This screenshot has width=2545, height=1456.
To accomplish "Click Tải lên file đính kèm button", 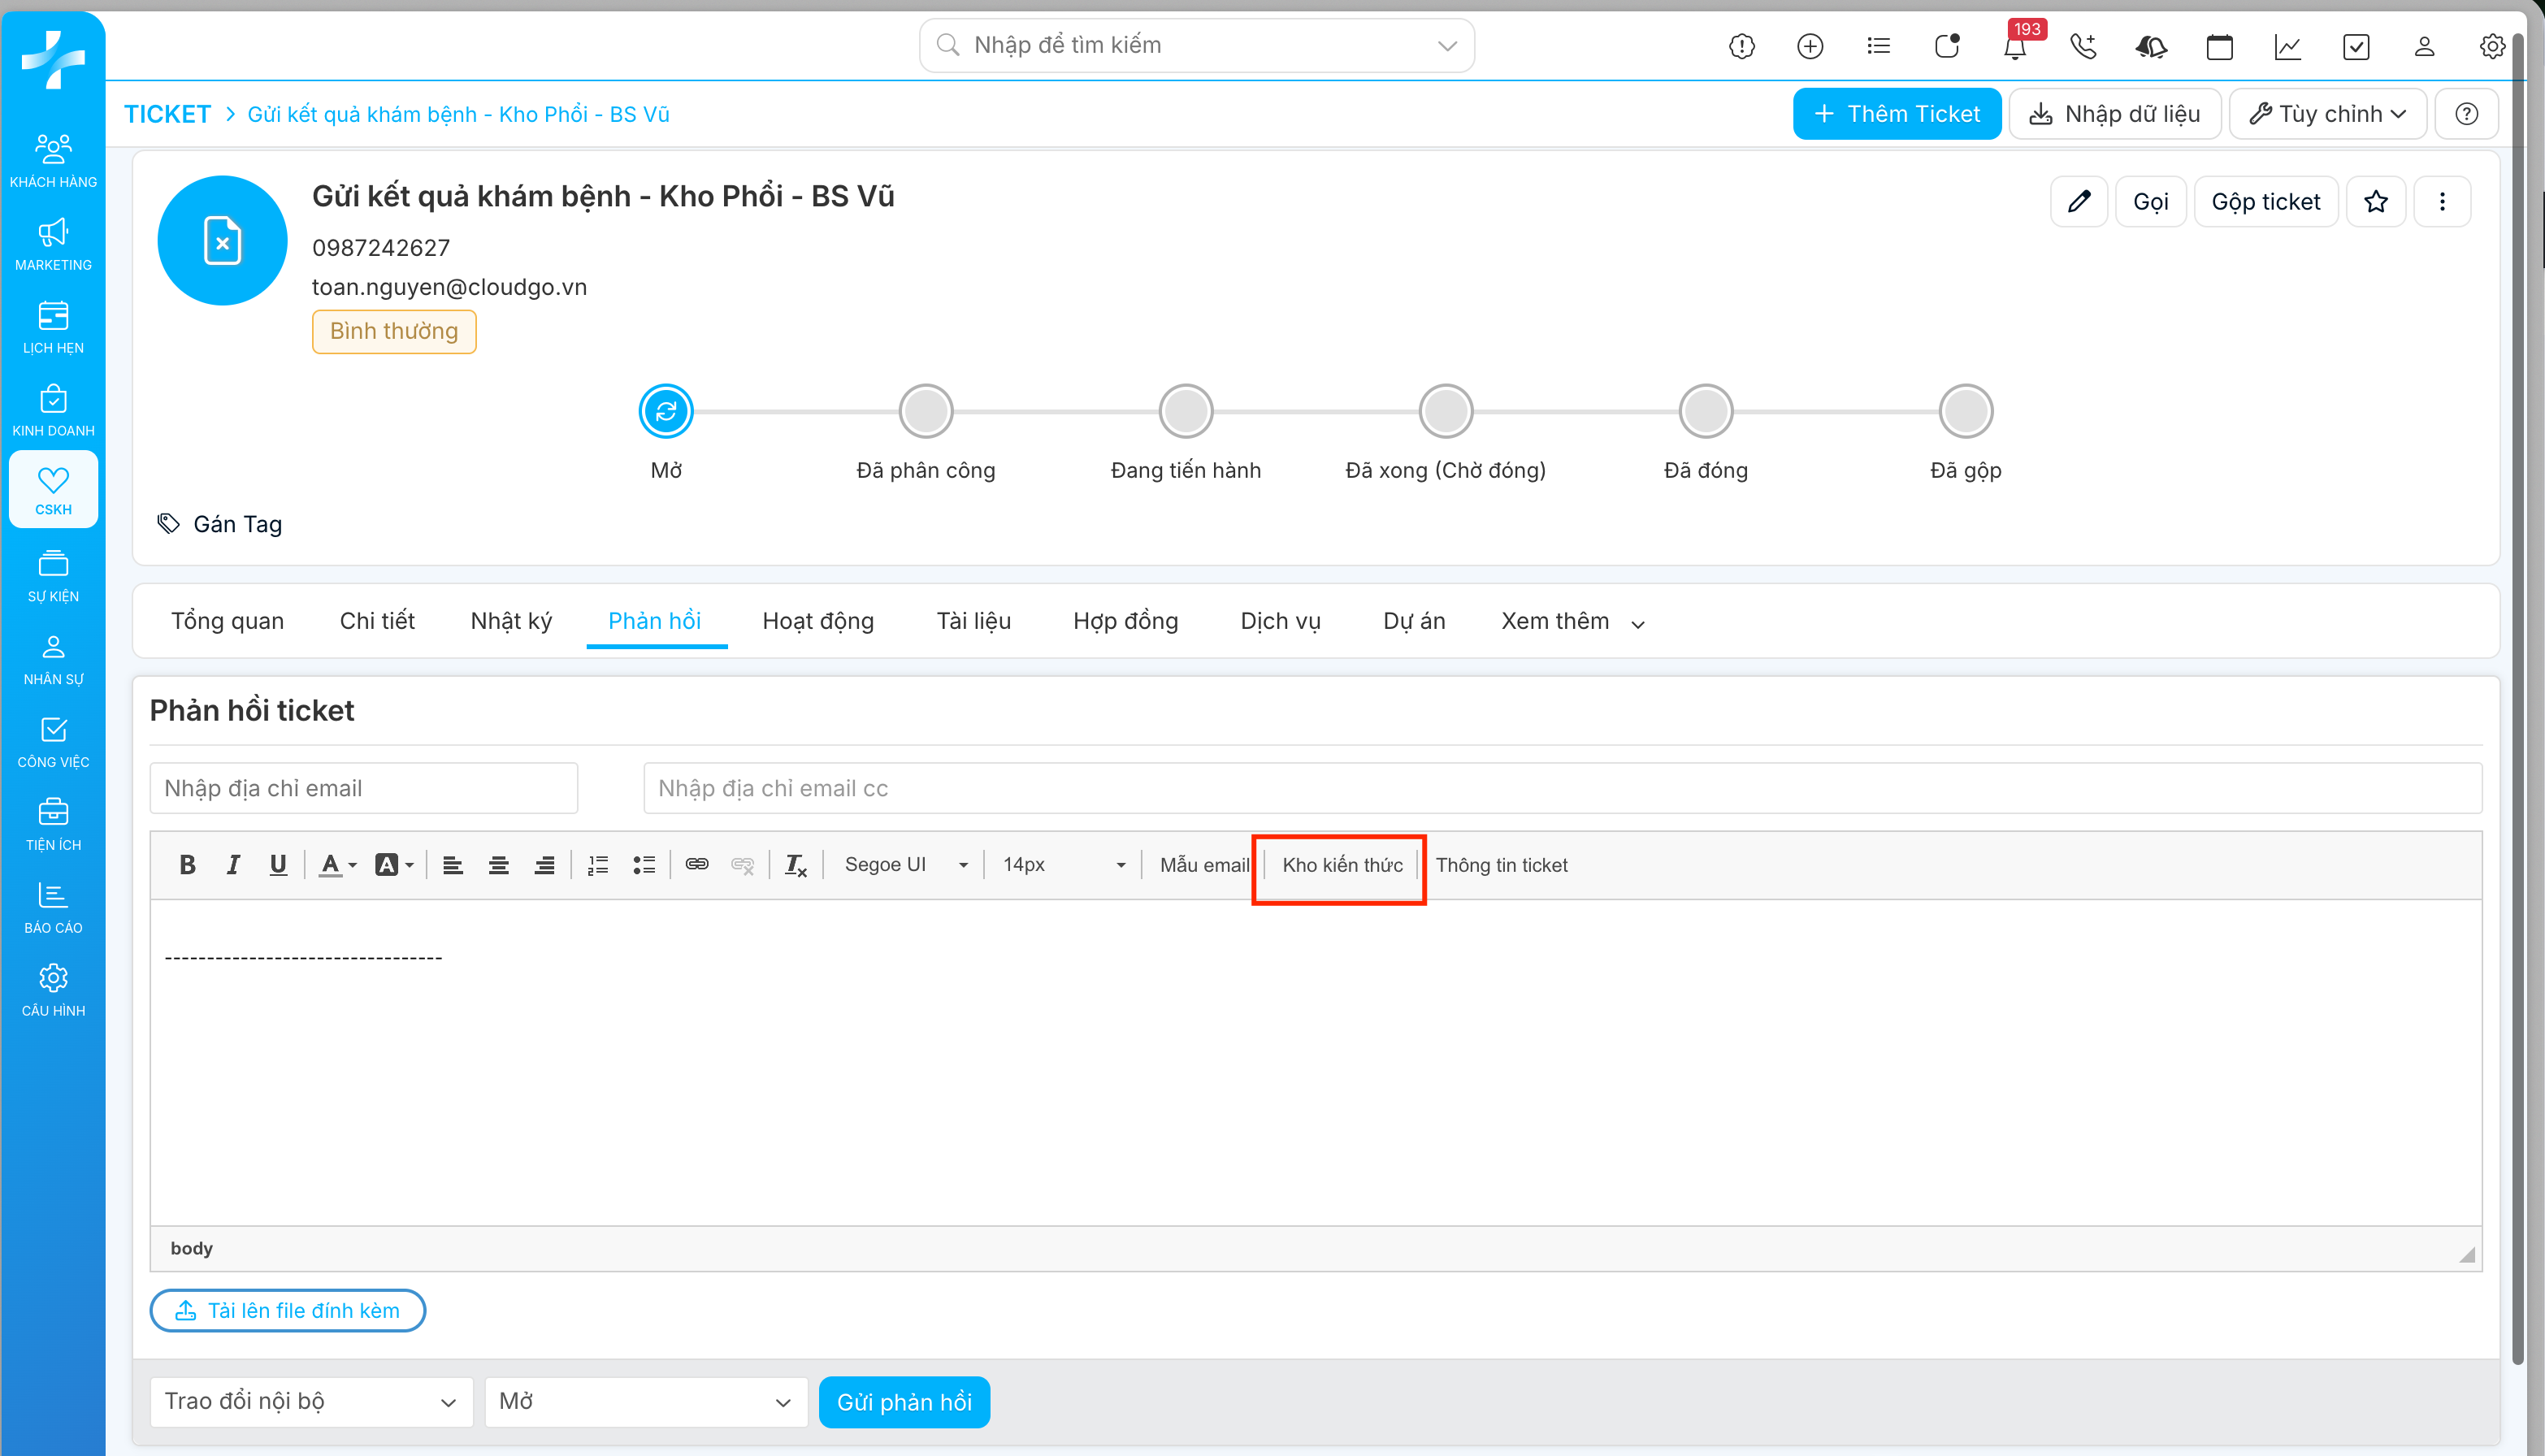I will 288,1311.
